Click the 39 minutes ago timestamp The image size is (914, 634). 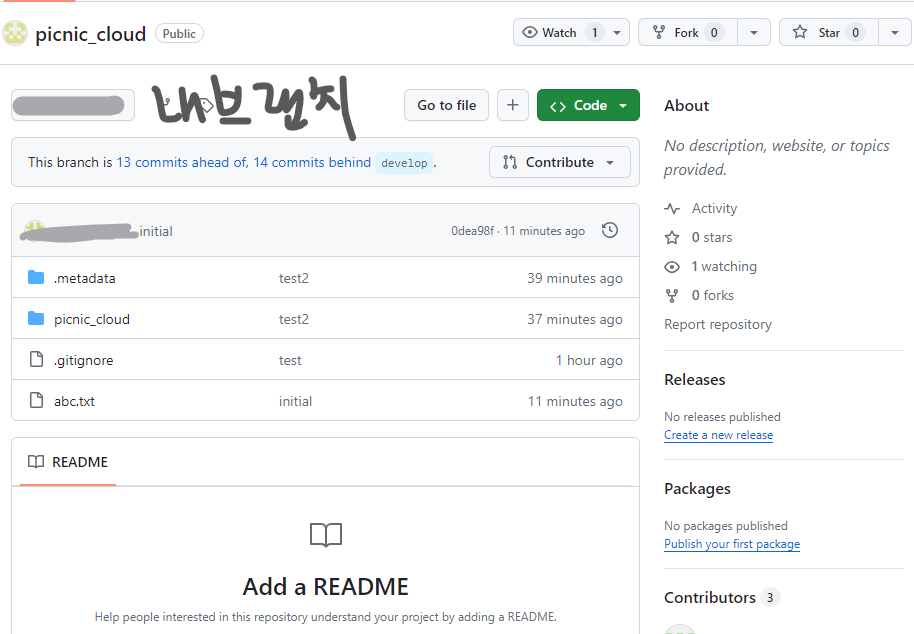[575, 279]
